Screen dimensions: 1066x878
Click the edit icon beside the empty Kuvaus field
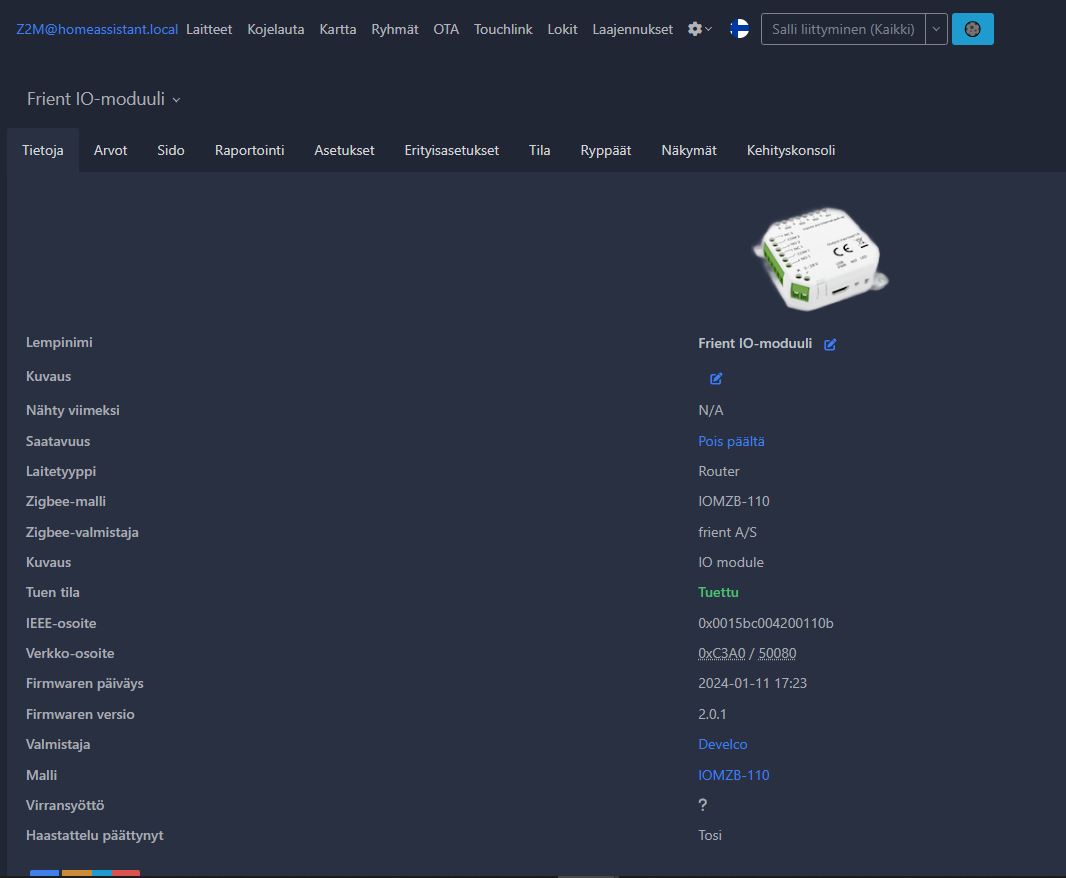click(x=716, y=379)
